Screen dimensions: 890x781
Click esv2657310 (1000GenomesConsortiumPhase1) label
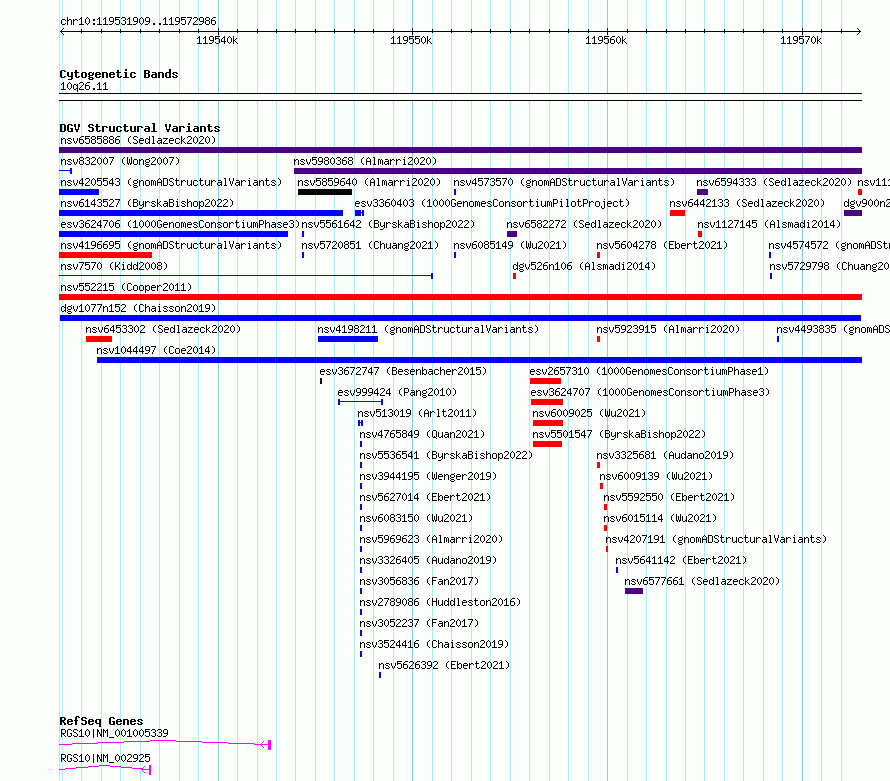click(649, 371)
